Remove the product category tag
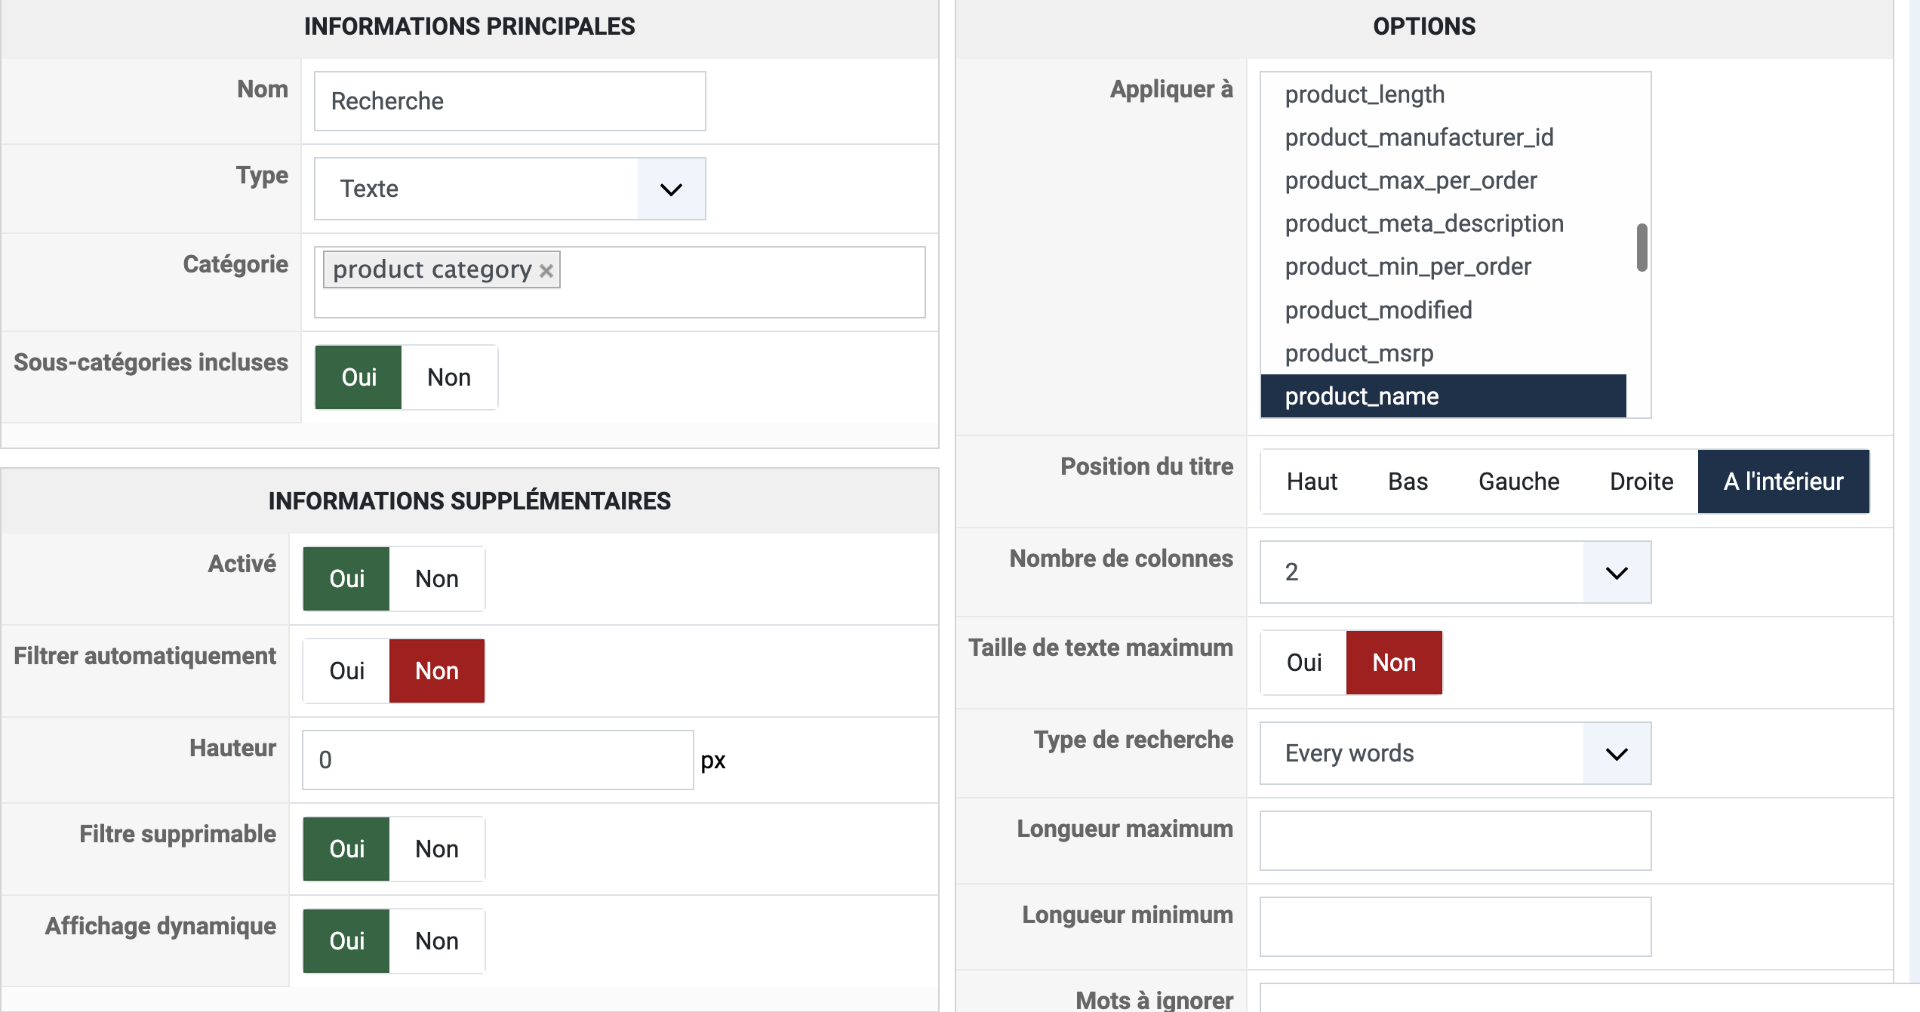 click(546, 271)
